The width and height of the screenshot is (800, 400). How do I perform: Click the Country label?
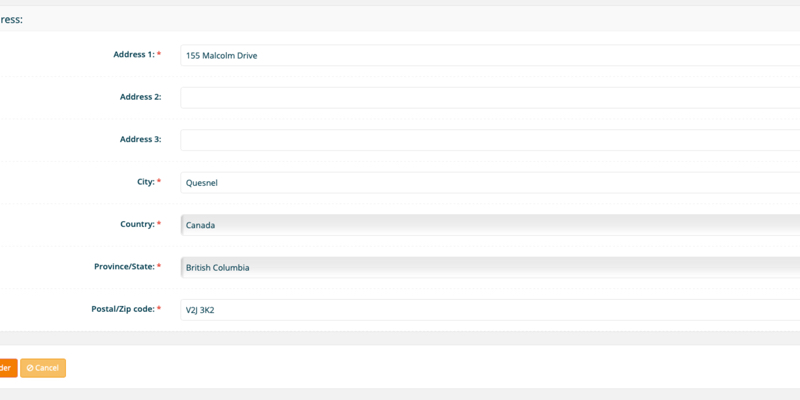[x=140, y=223]
